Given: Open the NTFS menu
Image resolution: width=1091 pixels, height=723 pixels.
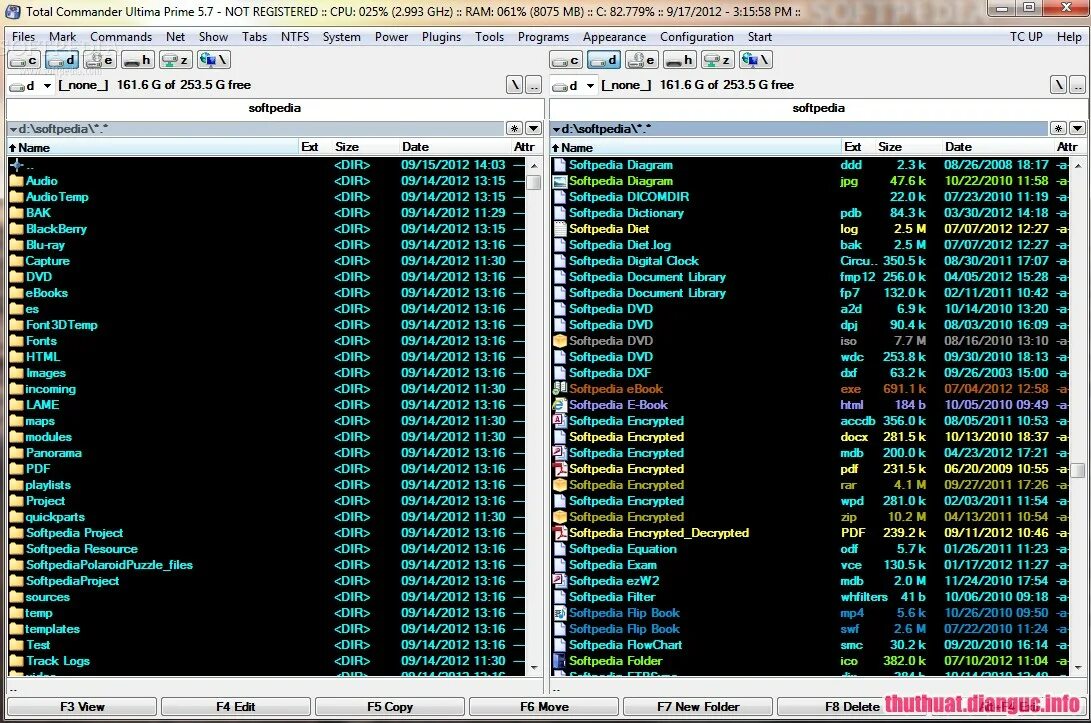Looking at the screenshot, I should pyautogui.click(x=295, y=37).
